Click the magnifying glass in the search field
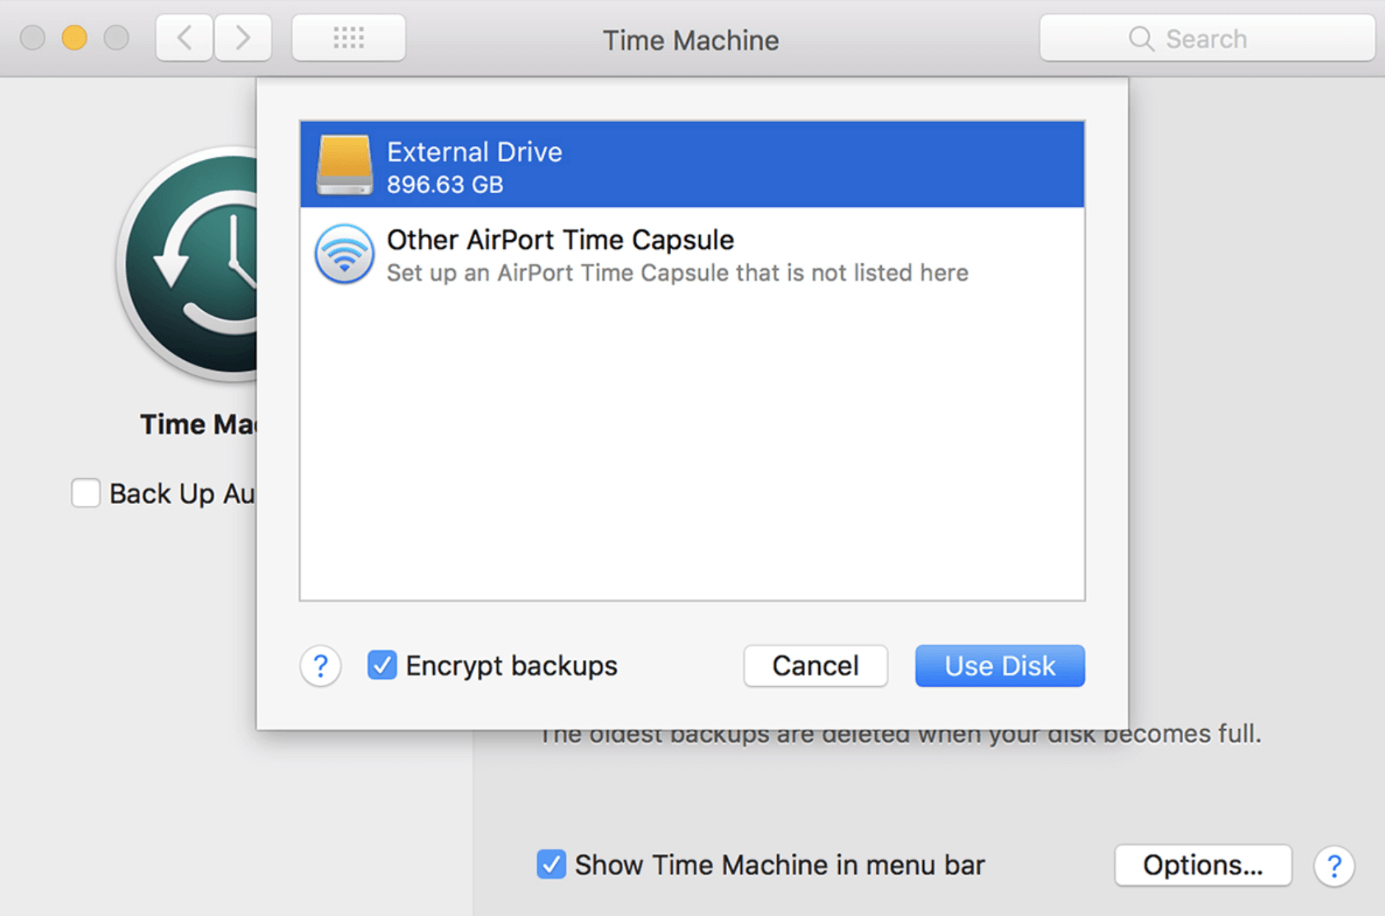Image resolution: width=1385 pixels, height=916 pixels. pos(1140,39)
